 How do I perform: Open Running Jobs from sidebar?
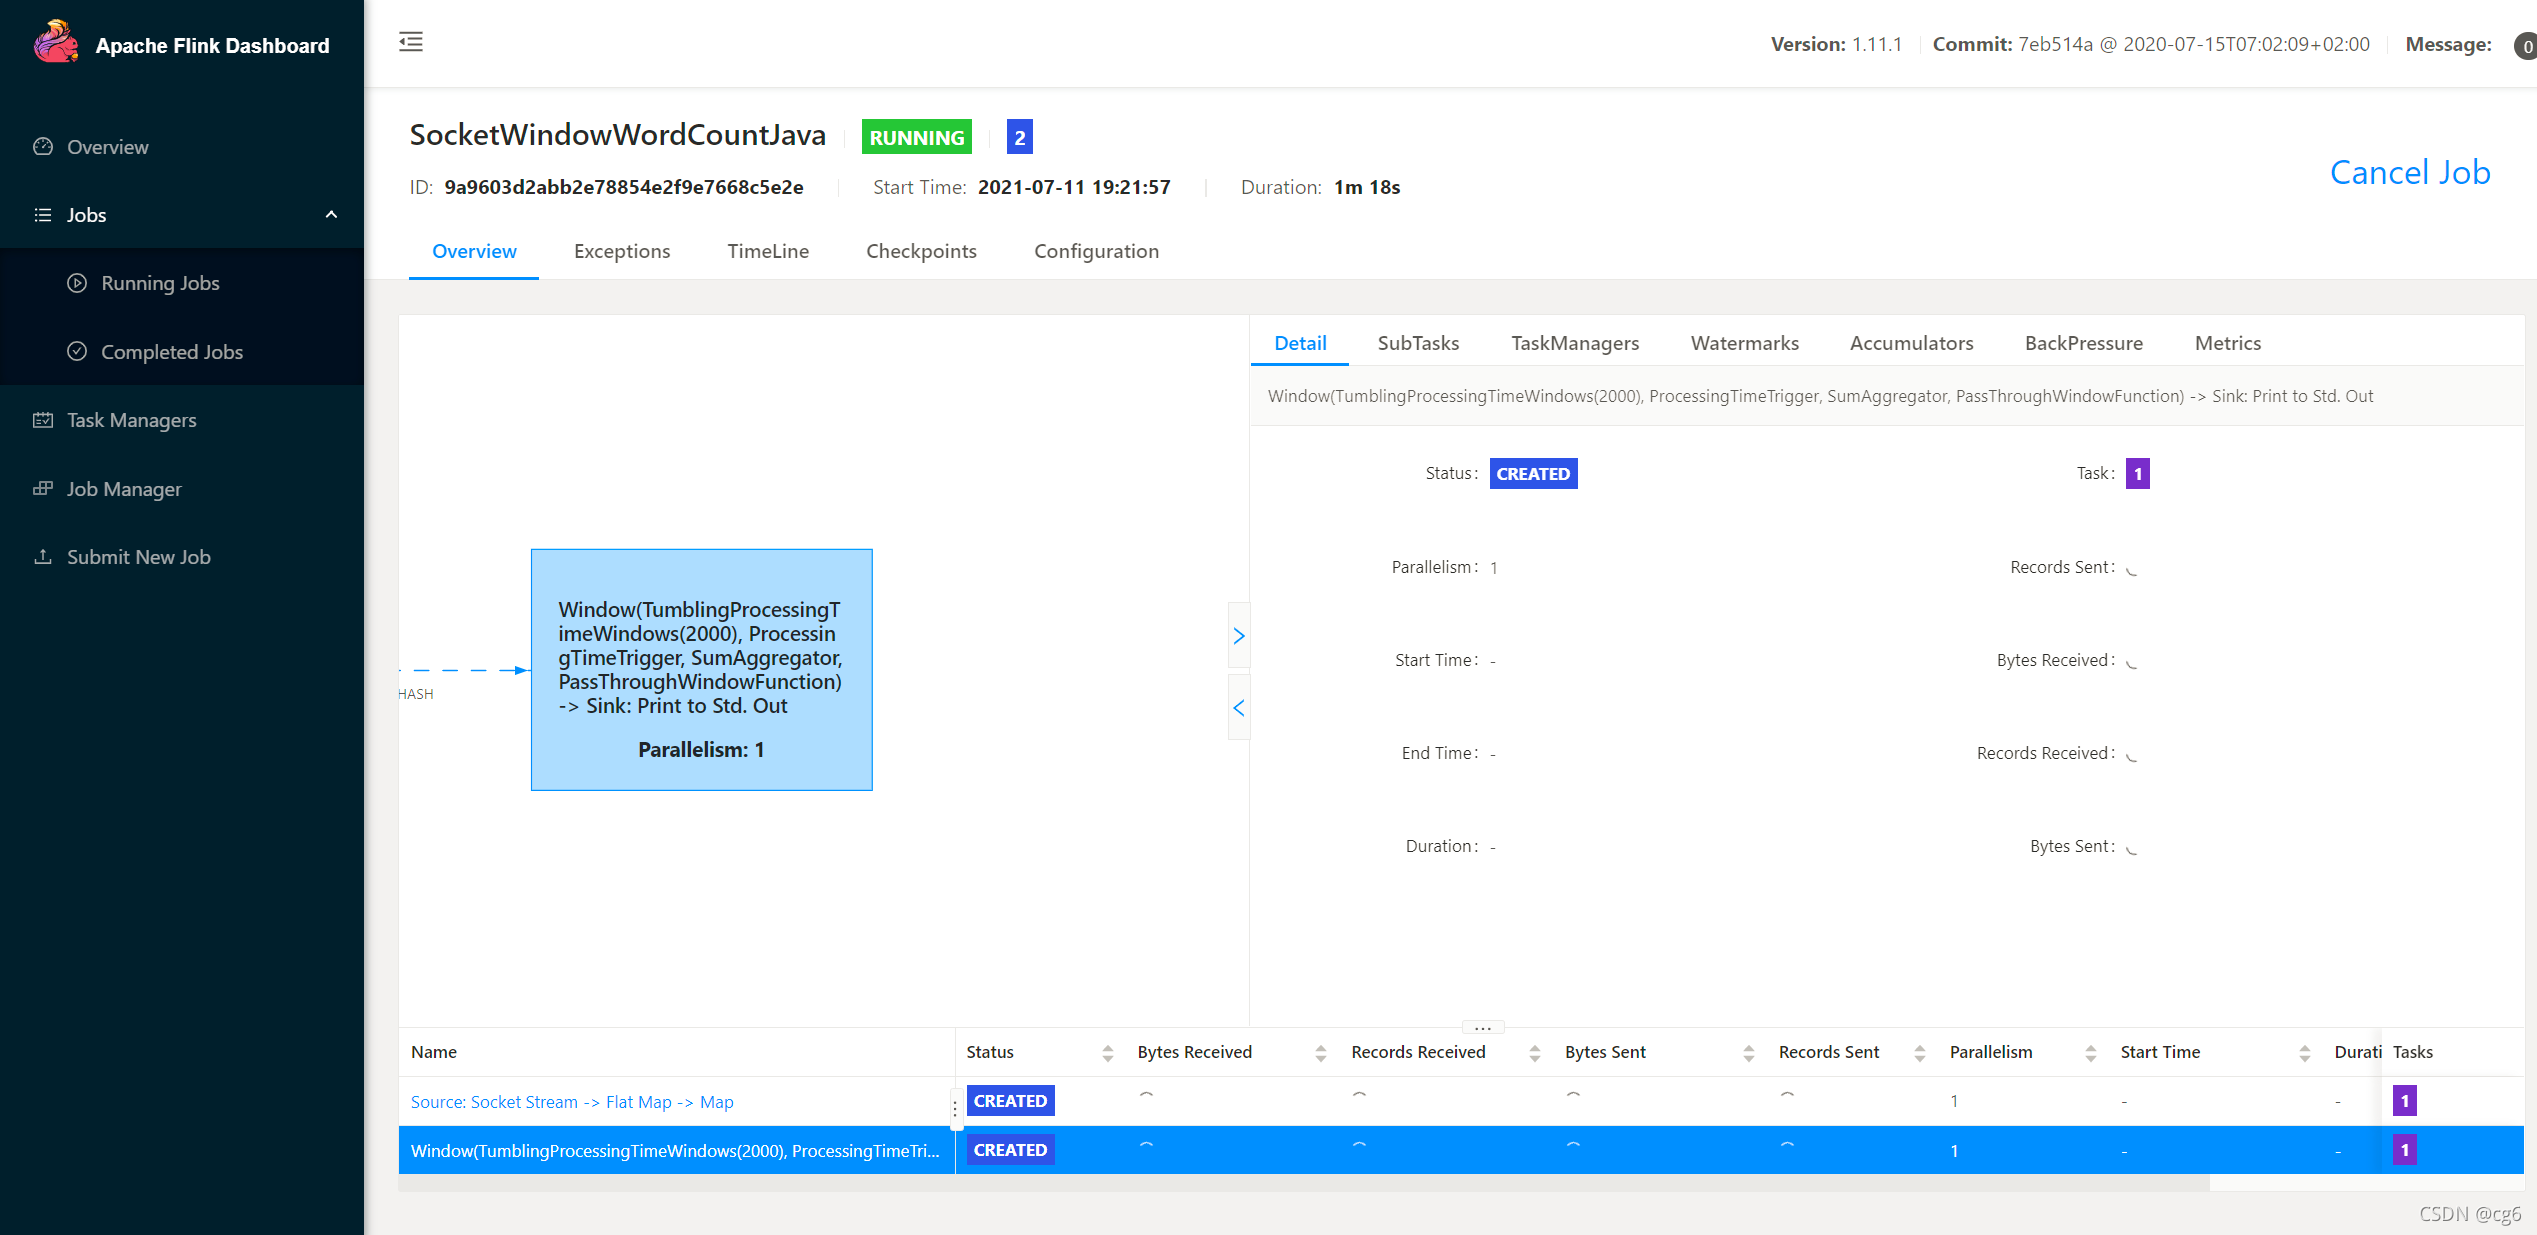click(x=160, y=283)
